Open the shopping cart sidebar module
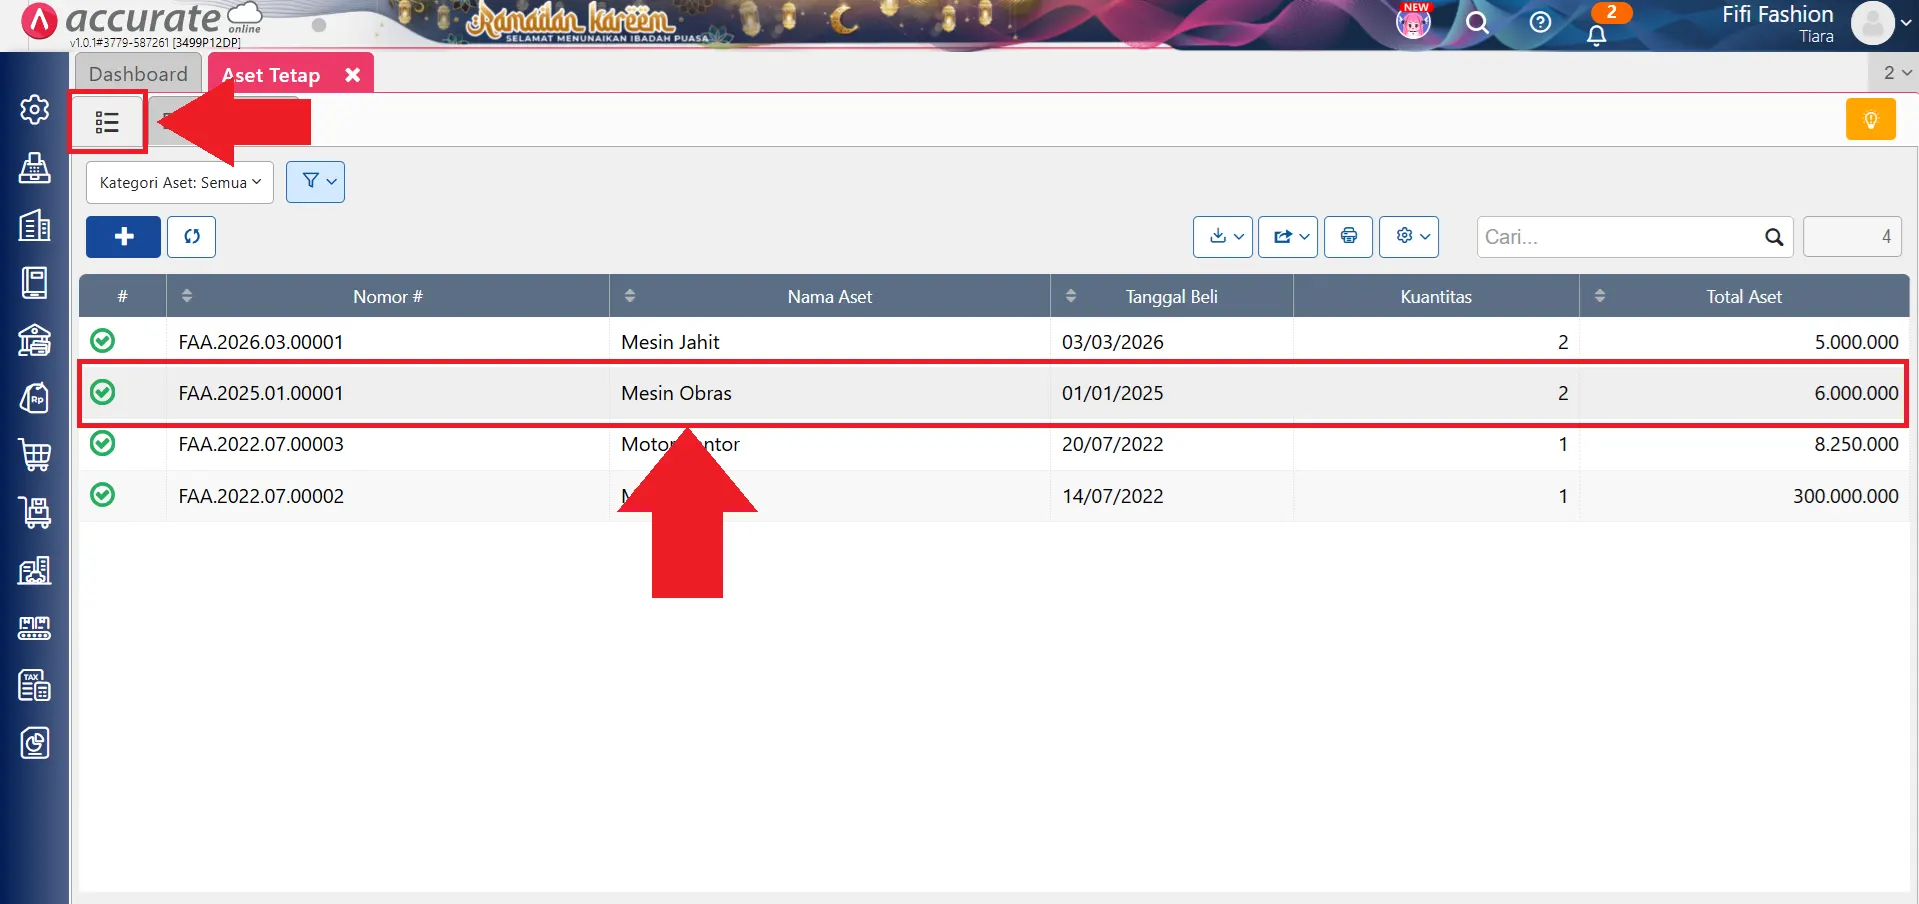 [x=35, y=455]
